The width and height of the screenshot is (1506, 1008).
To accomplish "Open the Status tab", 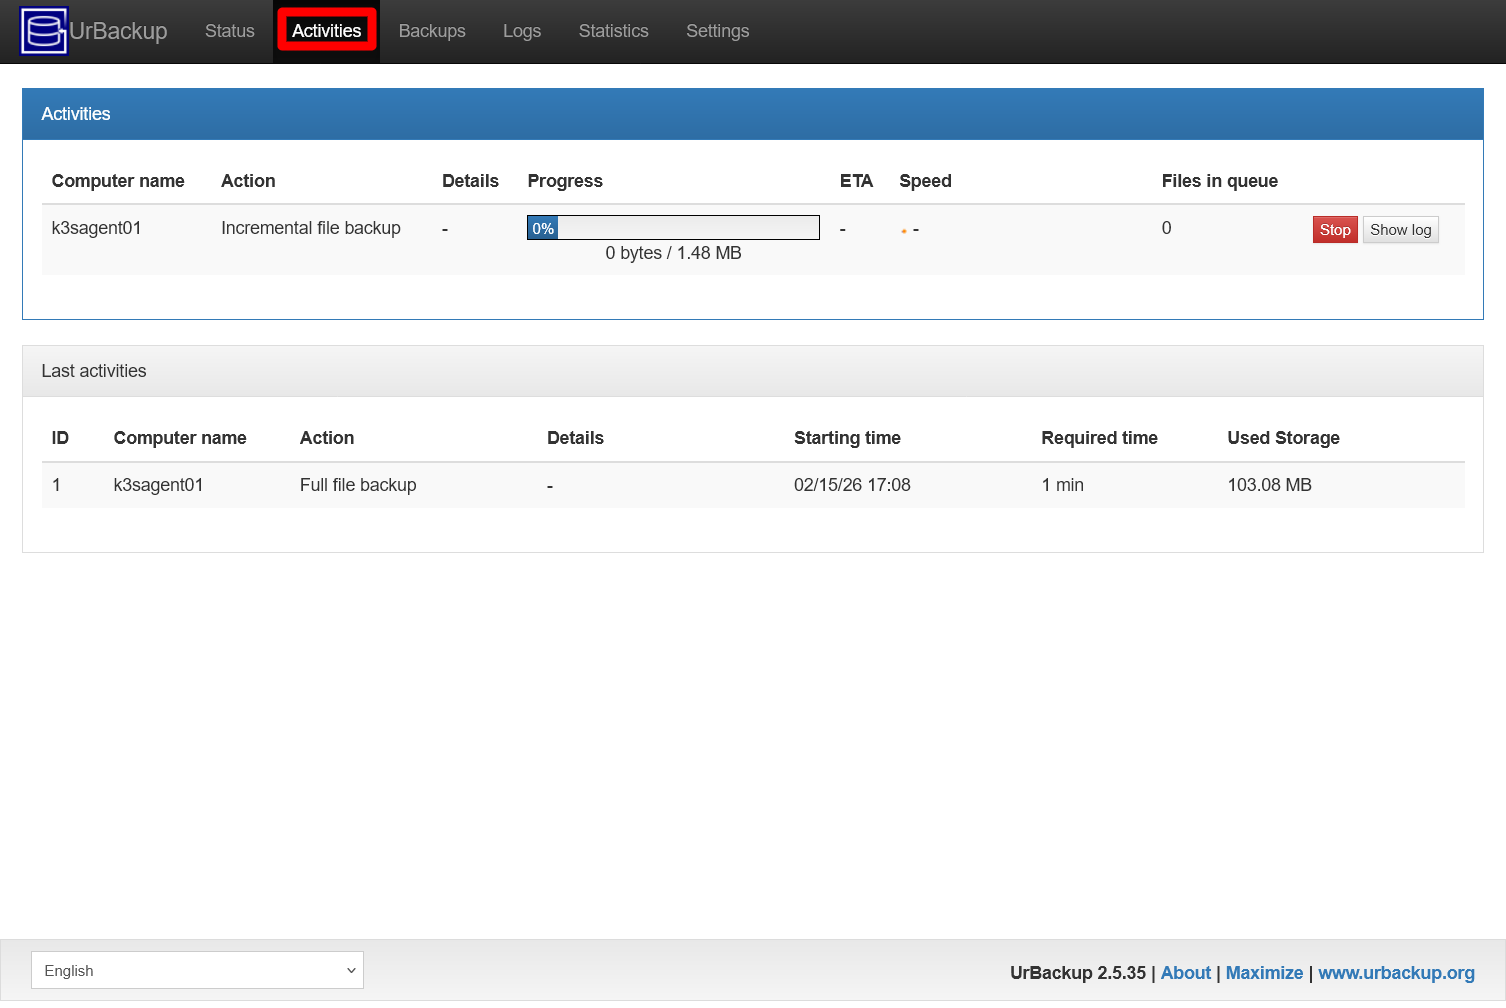I will (229, 31).
